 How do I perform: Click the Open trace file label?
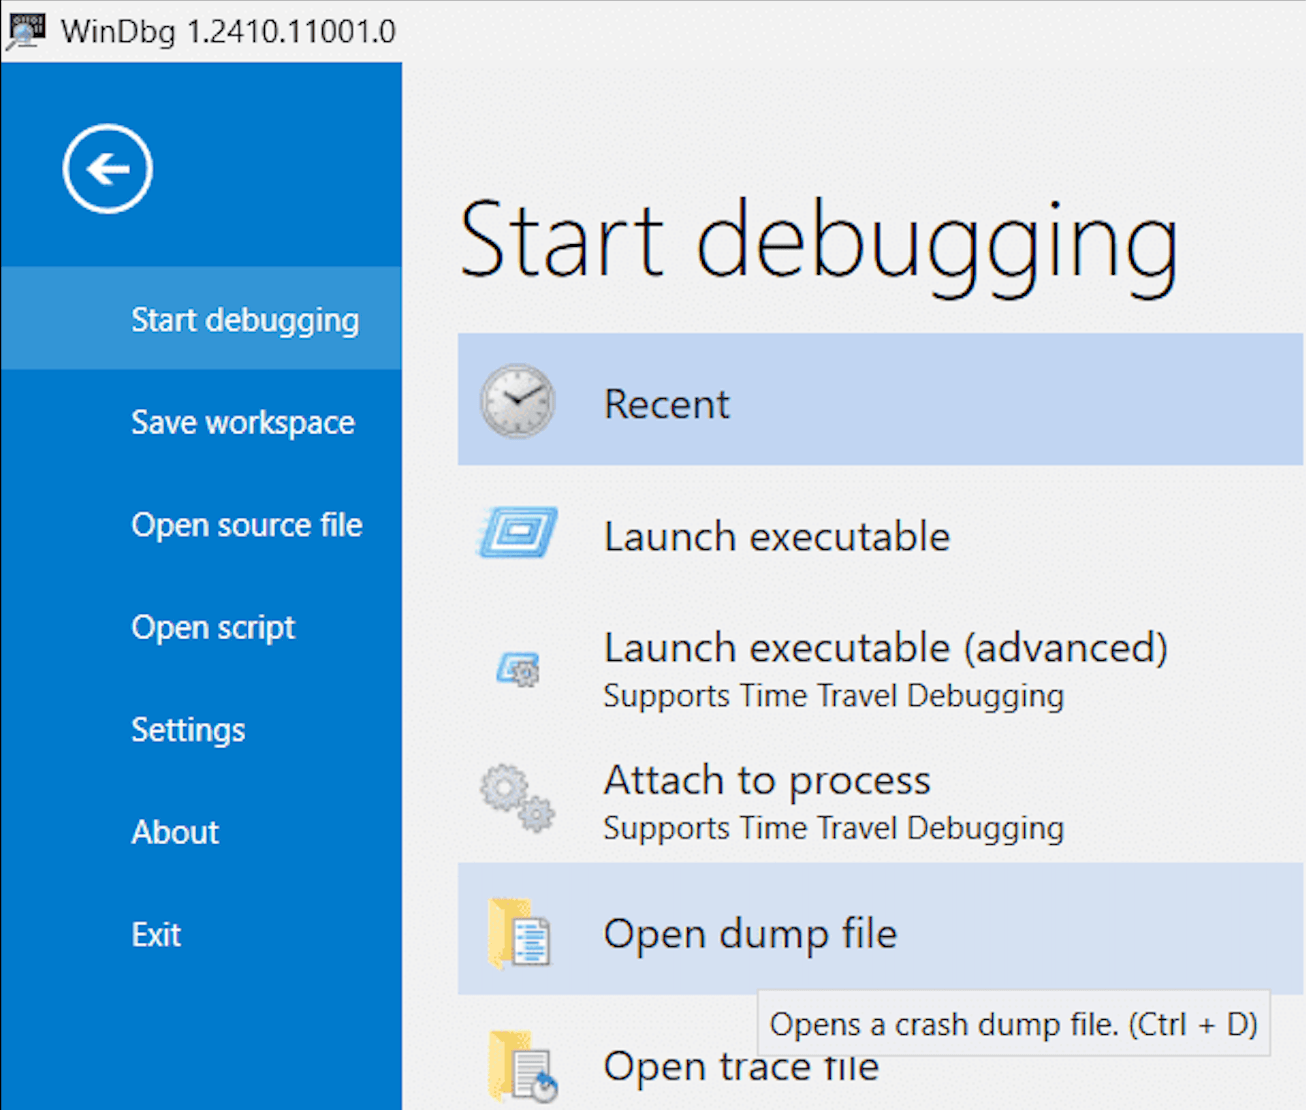click(x=741, y=1067)
